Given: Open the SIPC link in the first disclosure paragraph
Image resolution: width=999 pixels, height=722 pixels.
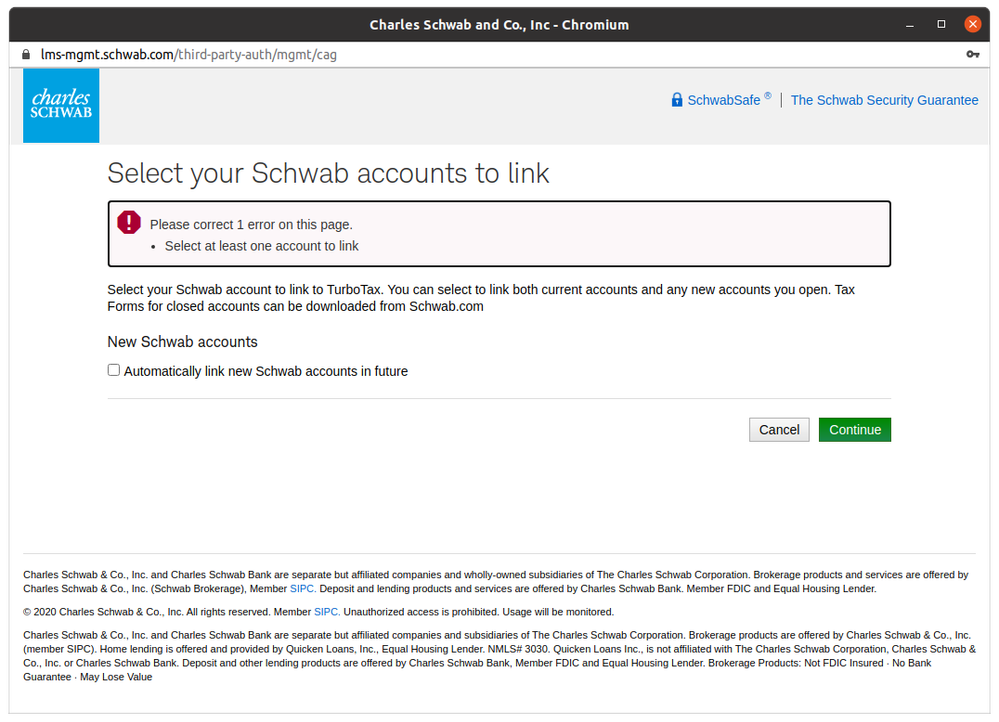Looking at the screenshot, I should [303, 589].
